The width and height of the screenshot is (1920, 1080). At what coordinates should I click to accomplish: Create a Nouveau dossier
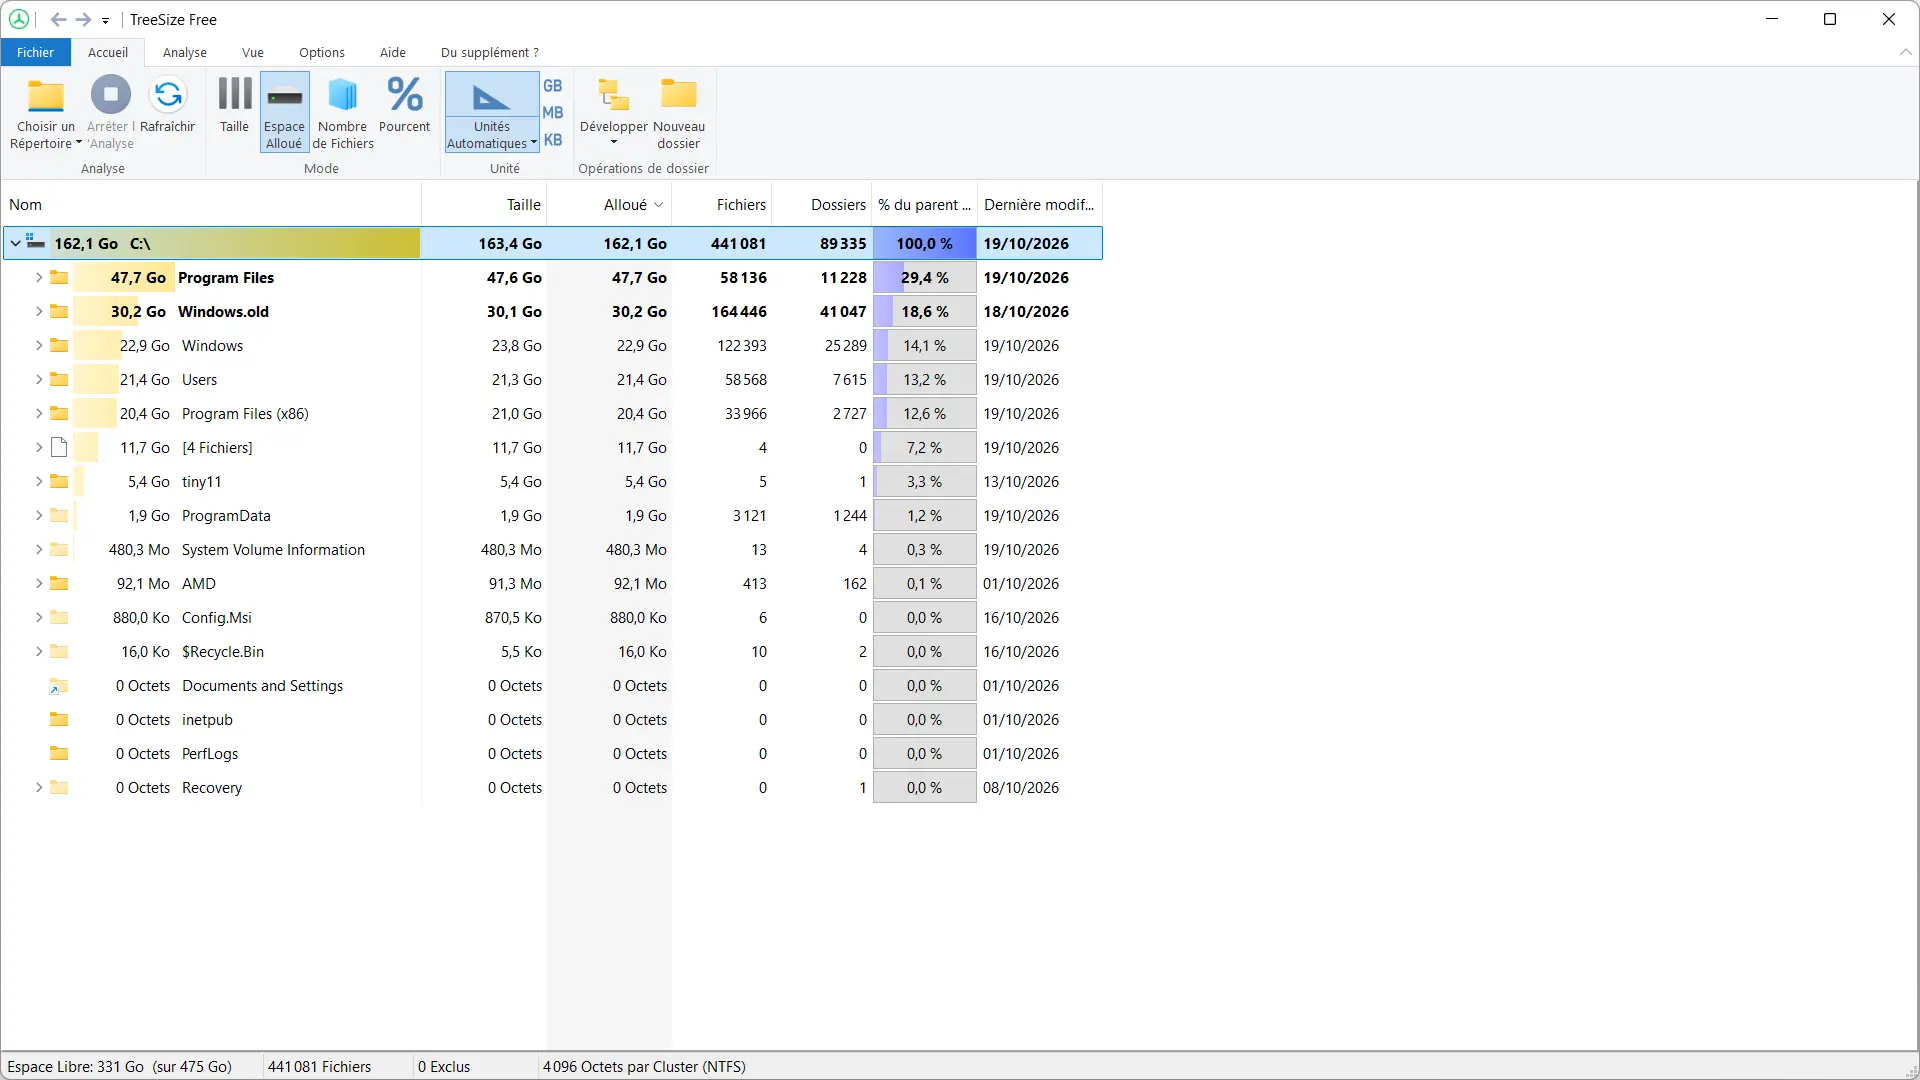point(679,112)
